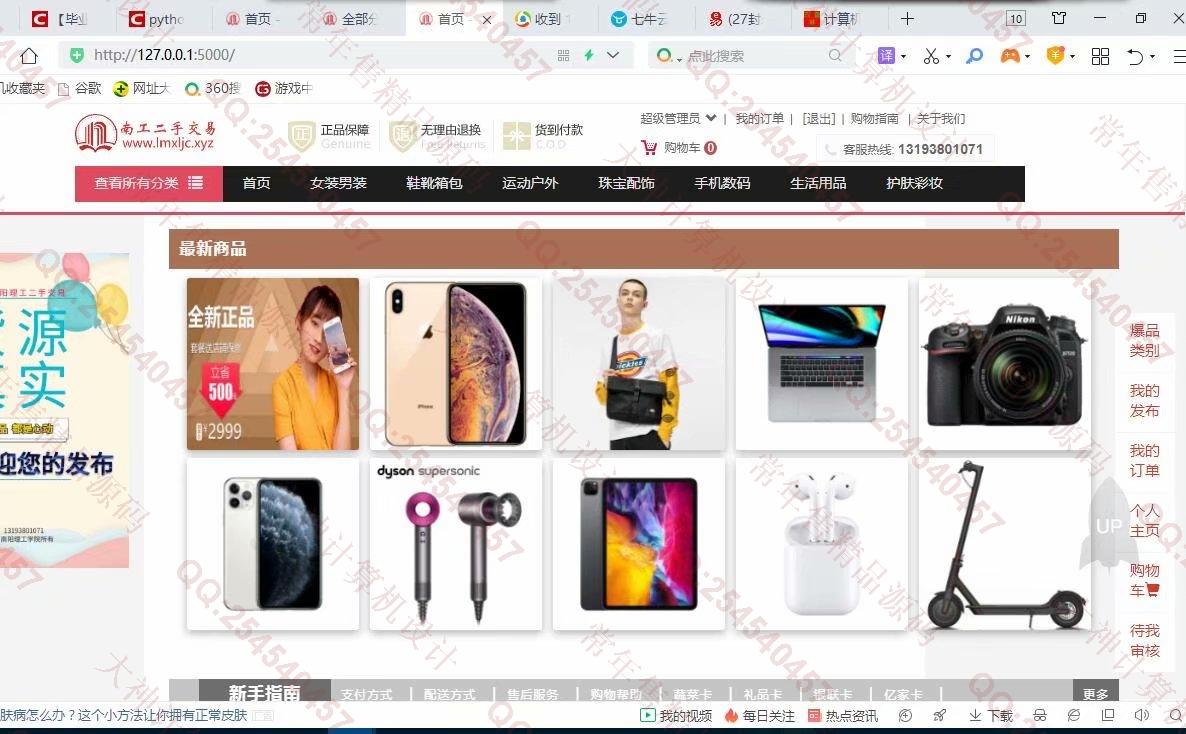Open the new tab plus button
Screen dimensions: 1186x734
(908, 18)
